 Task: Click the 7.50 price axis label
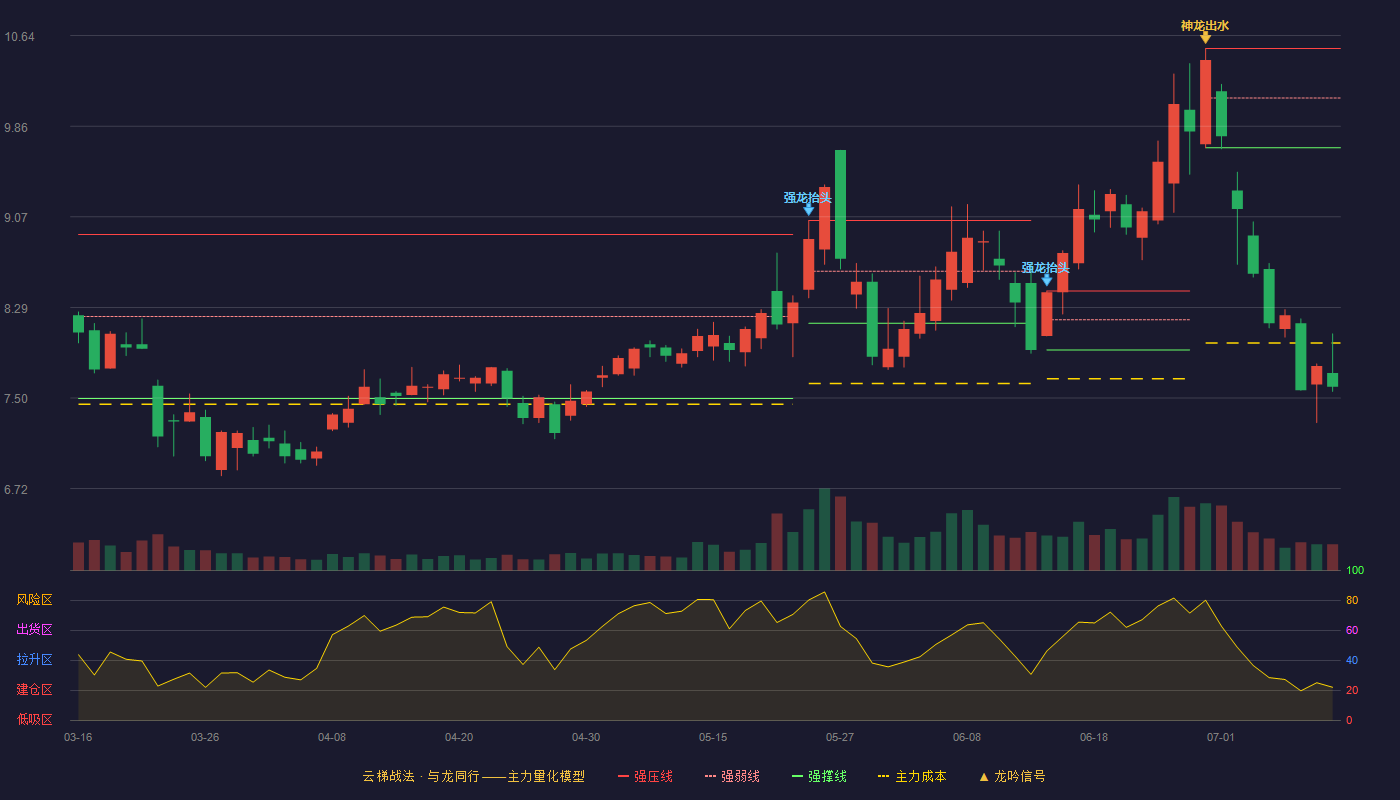click(x=16, y=399)
